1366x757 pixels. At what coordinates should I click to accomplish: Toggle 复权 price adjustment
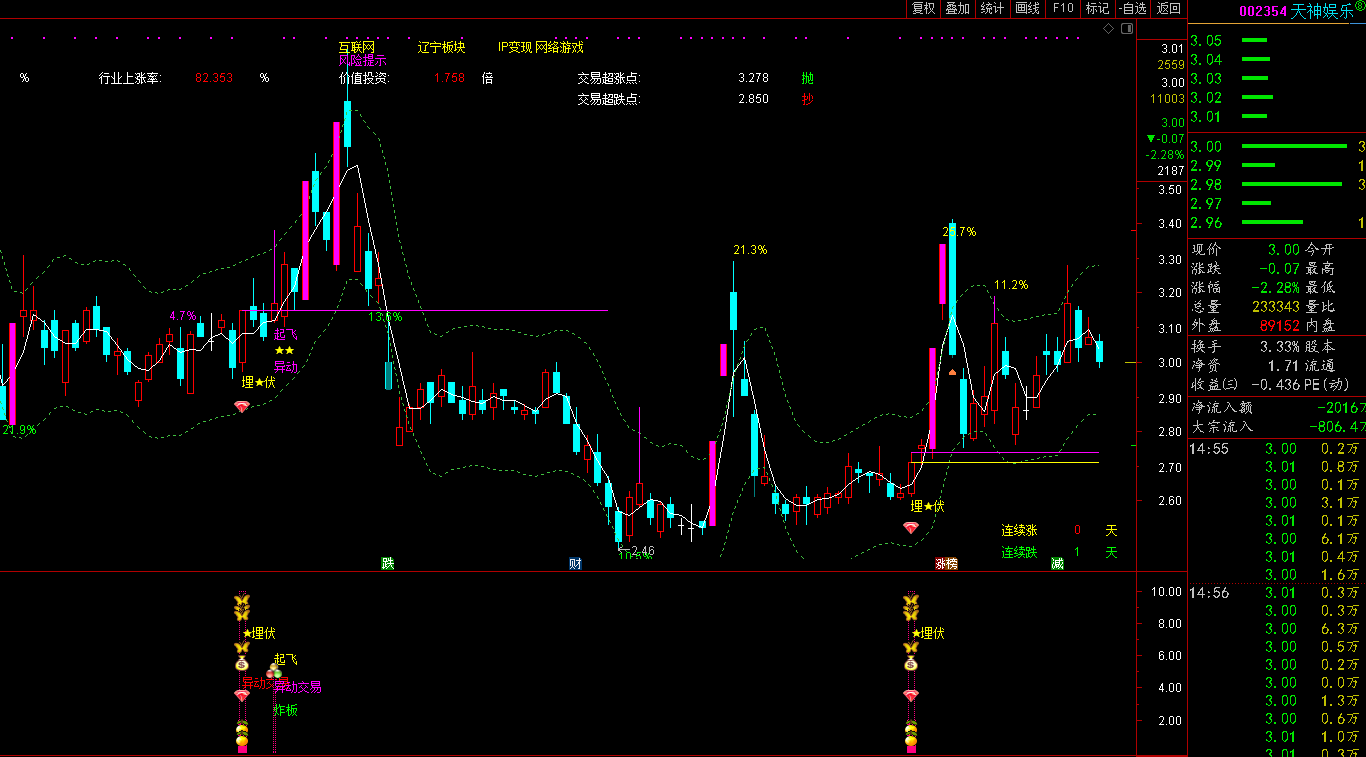point(923,9)
